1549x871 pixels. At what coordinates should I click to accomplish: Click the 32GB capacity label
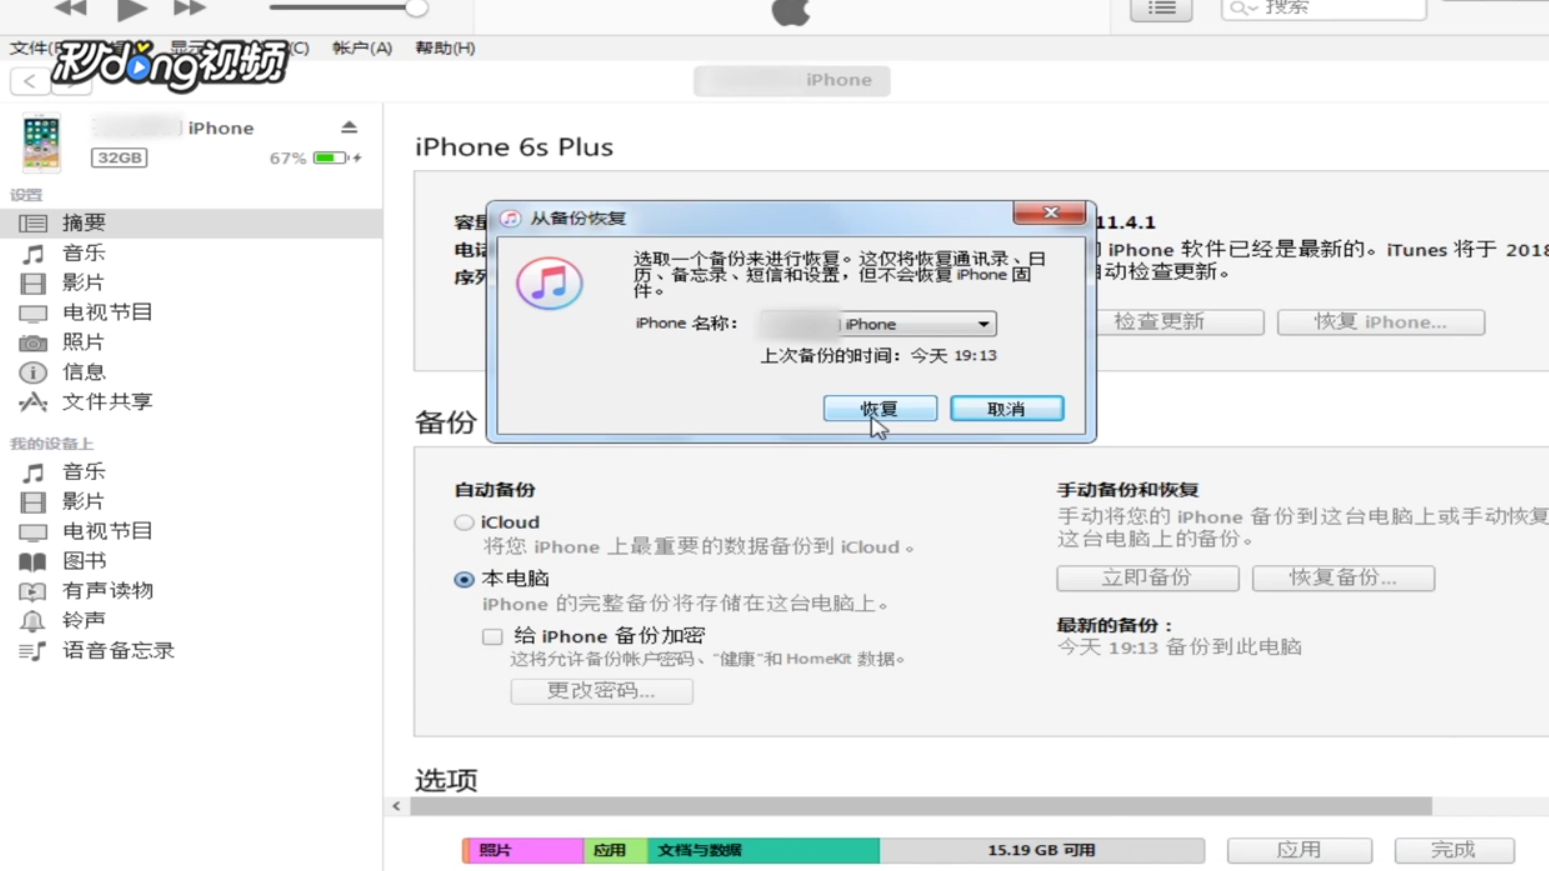click(x=119, y=158)
